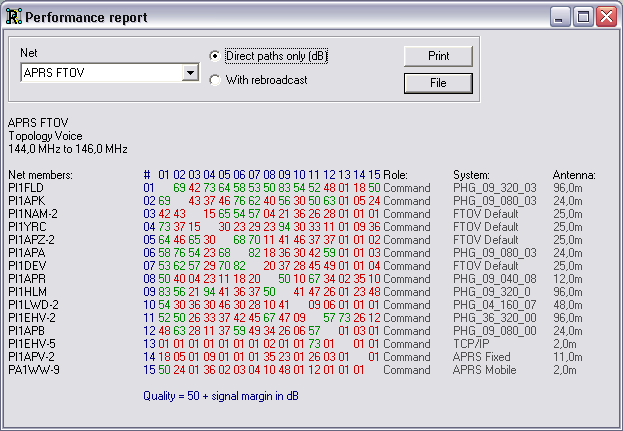Click antenna height 48,0m

568,305
